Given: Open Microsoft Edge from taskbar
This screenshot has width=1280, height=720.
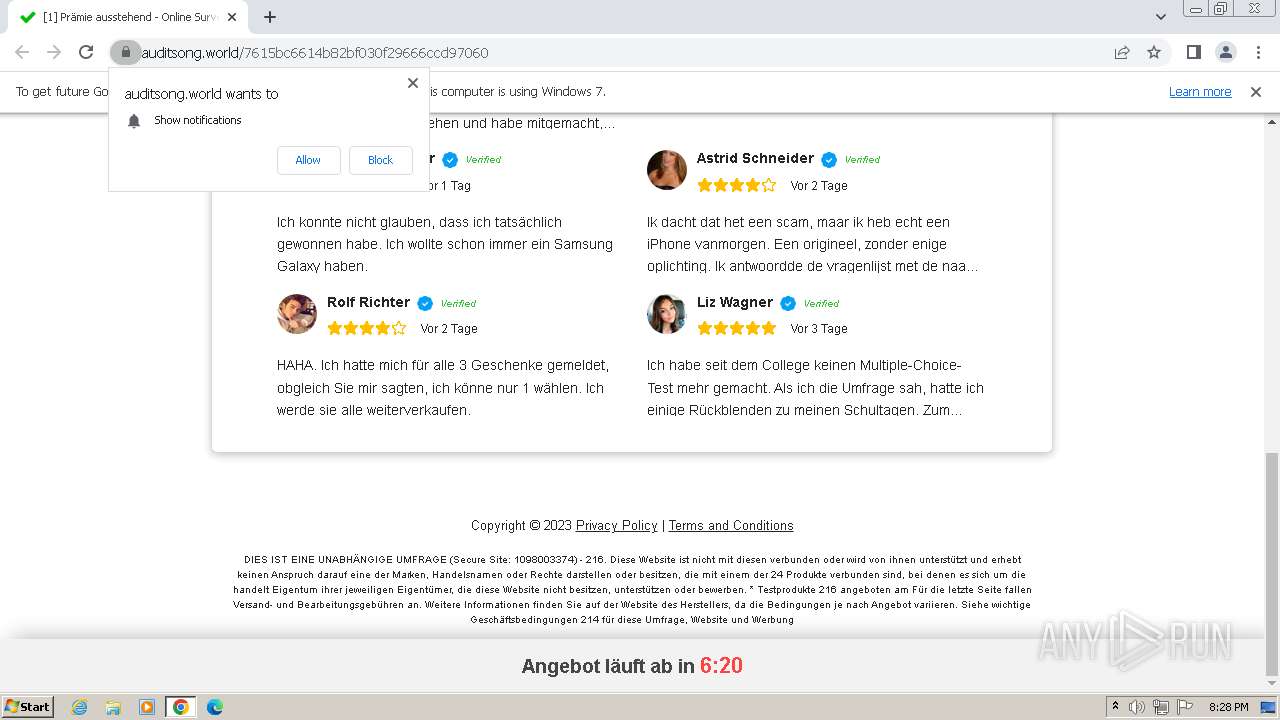Looking at the screenshot, I should click(x=215, y=707).
